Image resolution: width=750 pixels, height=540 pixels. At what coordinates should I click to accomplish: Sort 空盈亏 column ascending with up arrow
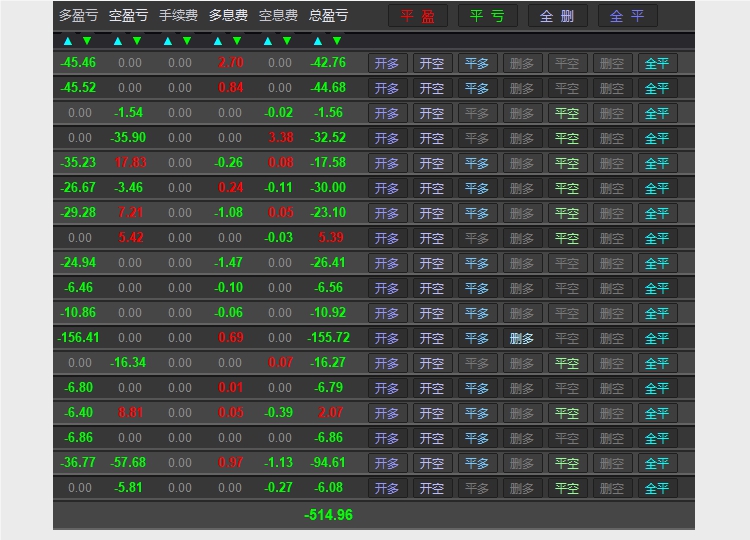coord(118,41)
